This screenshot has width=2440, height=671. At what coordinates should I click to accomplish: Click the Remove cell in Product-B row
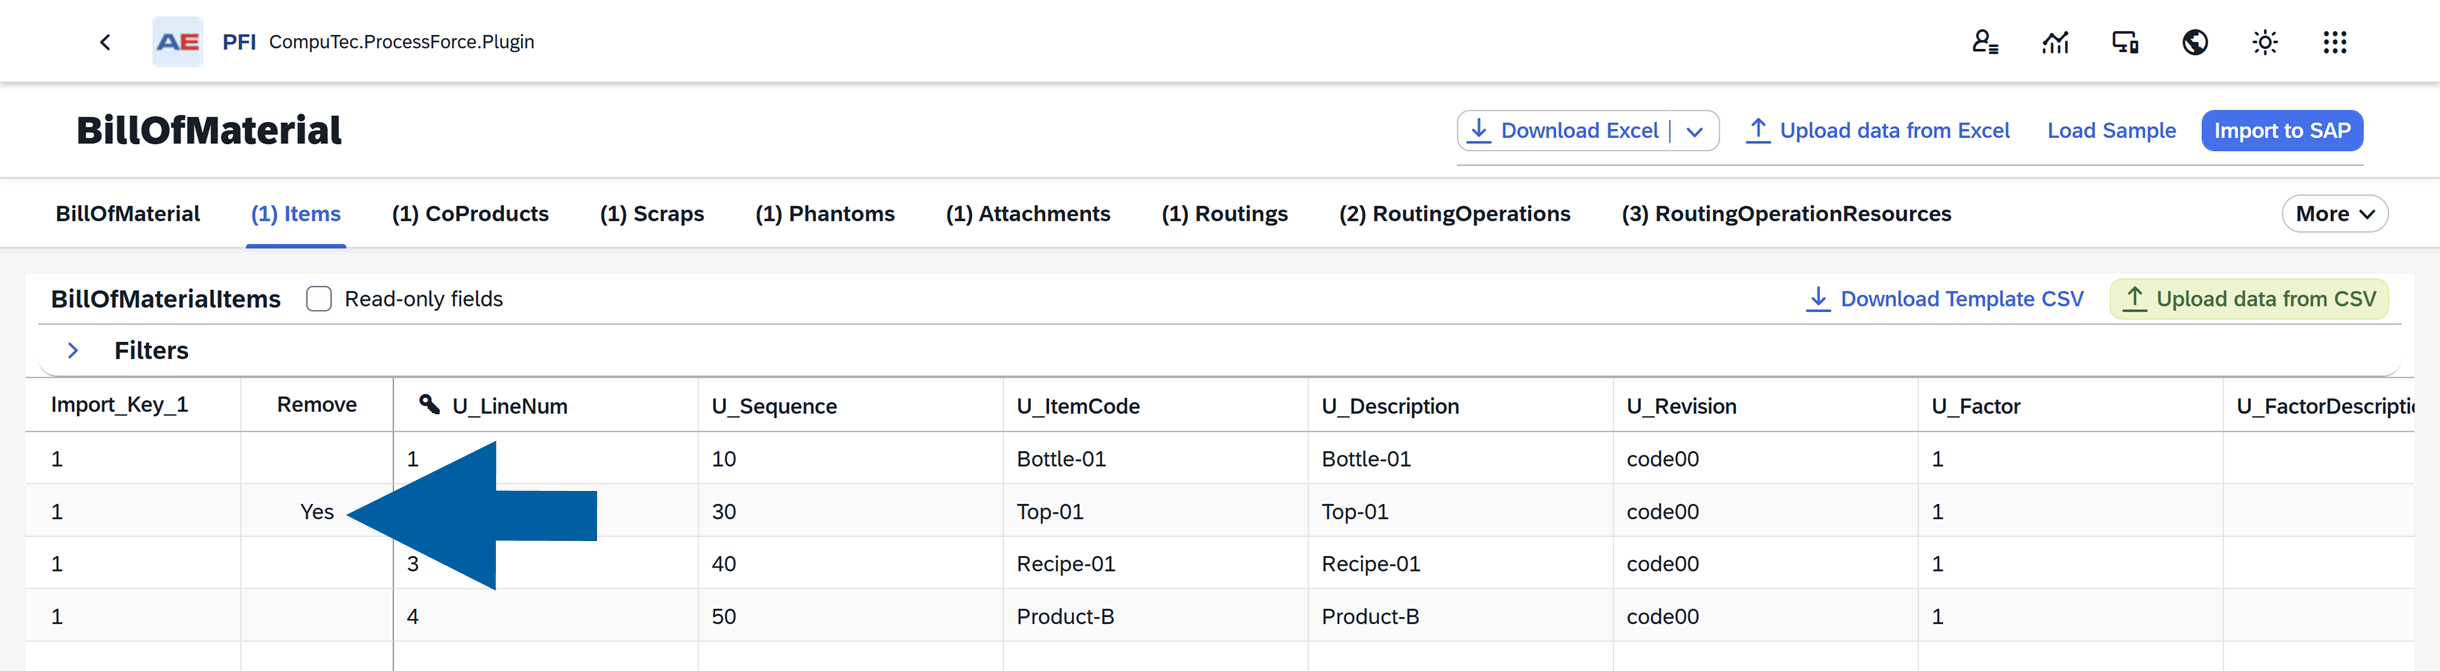pos(317,617)
